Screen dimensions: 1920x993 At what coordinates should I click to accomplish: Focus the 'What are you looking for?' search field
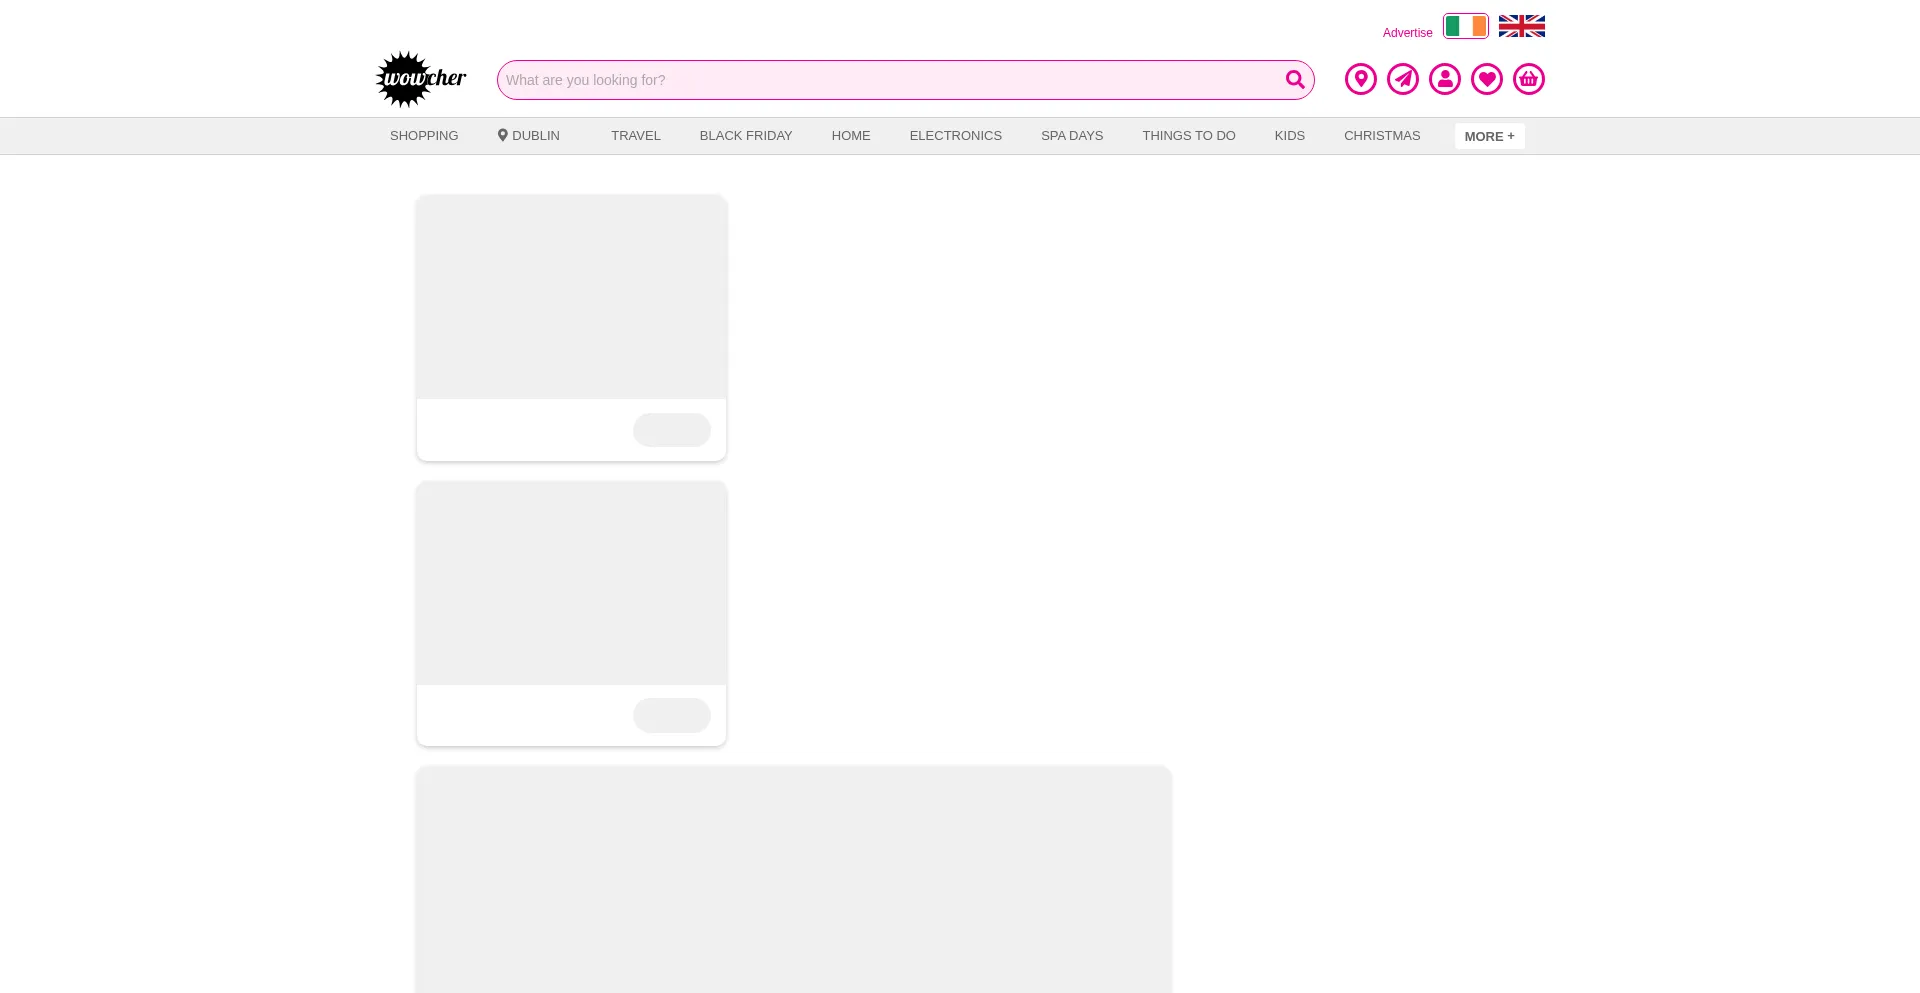pos(890,80)
